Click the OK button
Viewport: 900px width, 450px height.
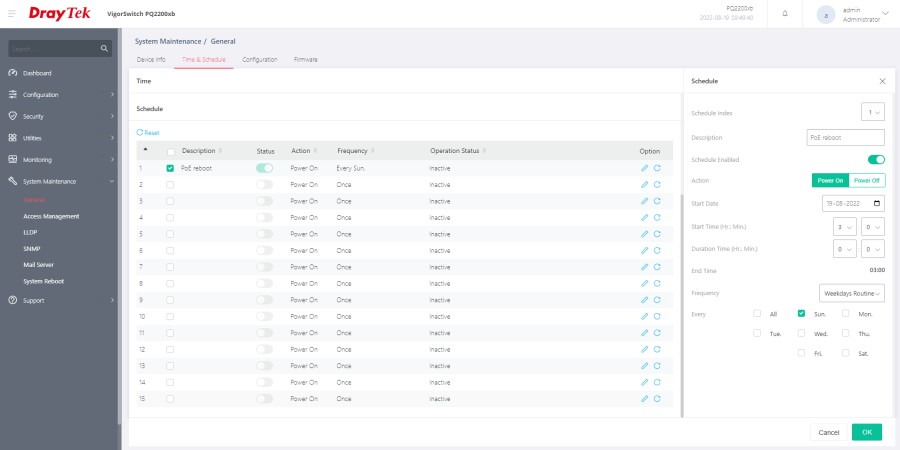click(867, 432)
